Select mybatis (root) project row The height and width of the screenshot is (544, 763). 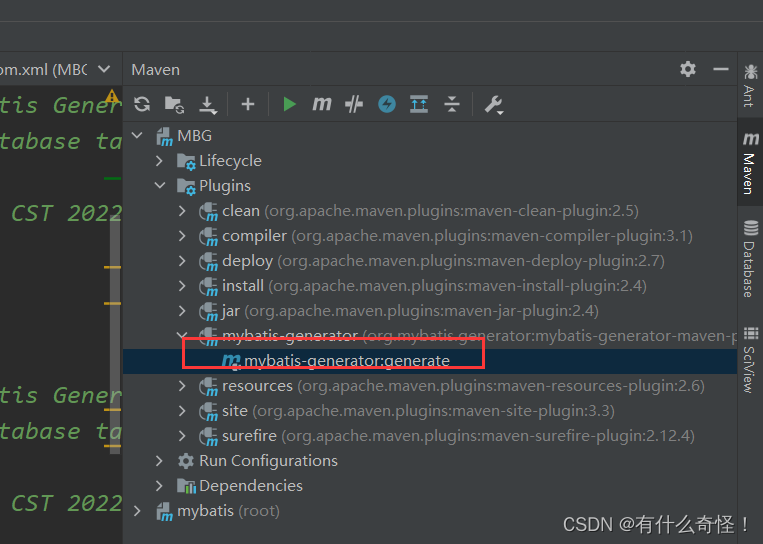(x=430, y=511)
